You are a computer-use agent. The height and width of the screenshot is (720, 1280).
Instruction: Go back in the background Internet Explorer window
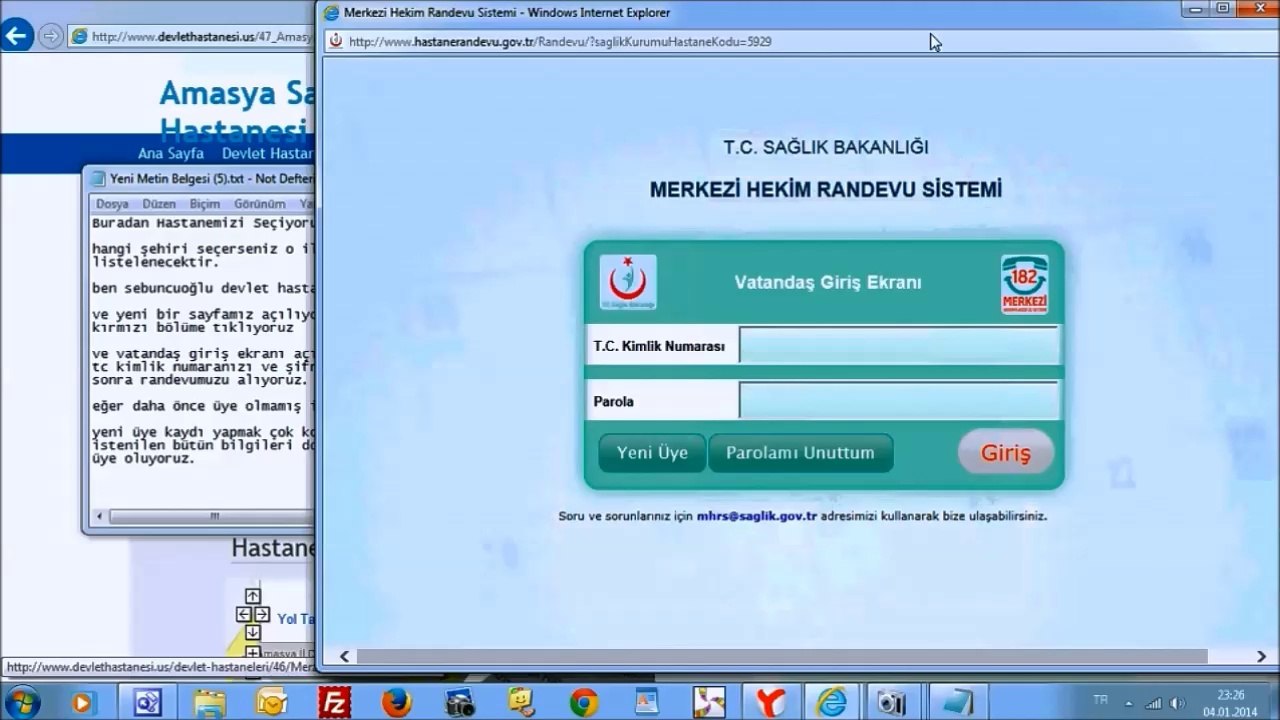[x=16, y=37]
